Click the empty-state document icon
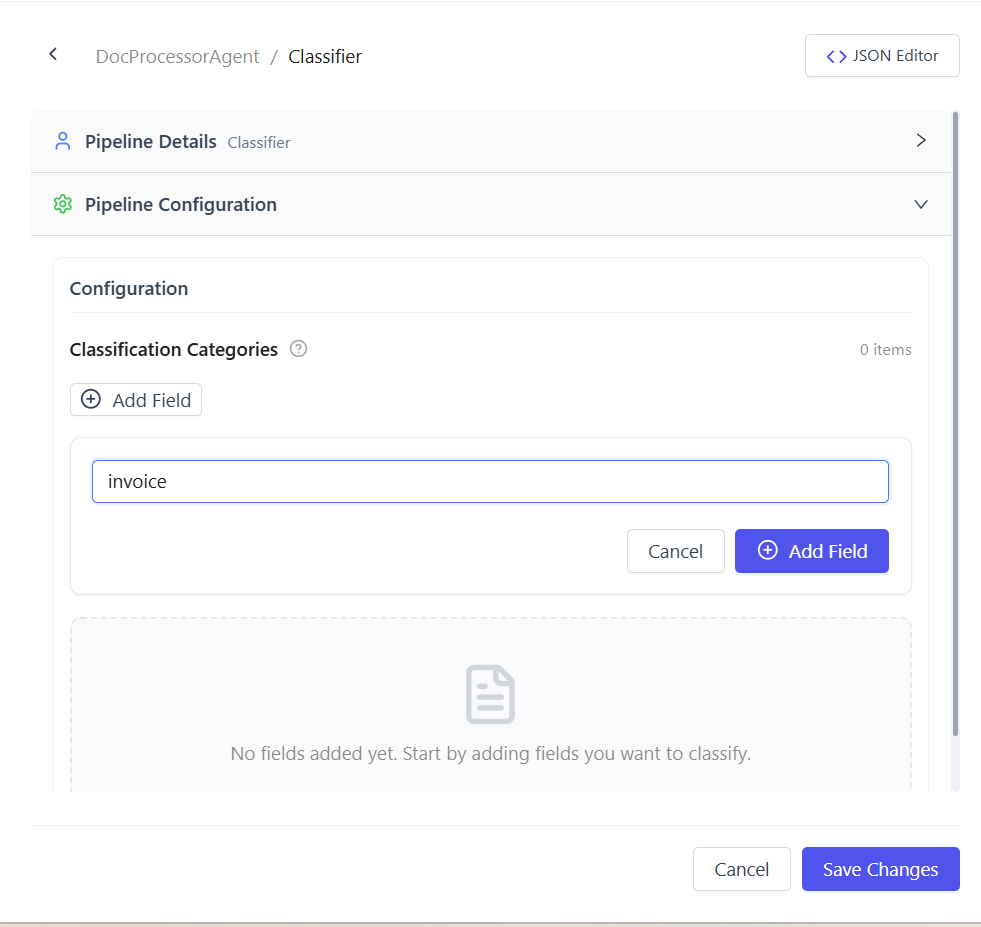981x927 pixels. [x=490, y=693]
